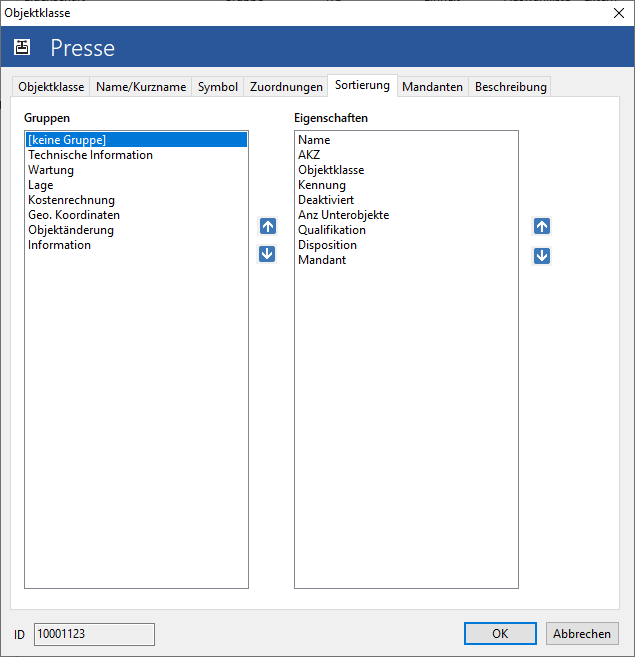Open the Beschreibung tab
Screen dimensions: 635x657
coord(511,87)
